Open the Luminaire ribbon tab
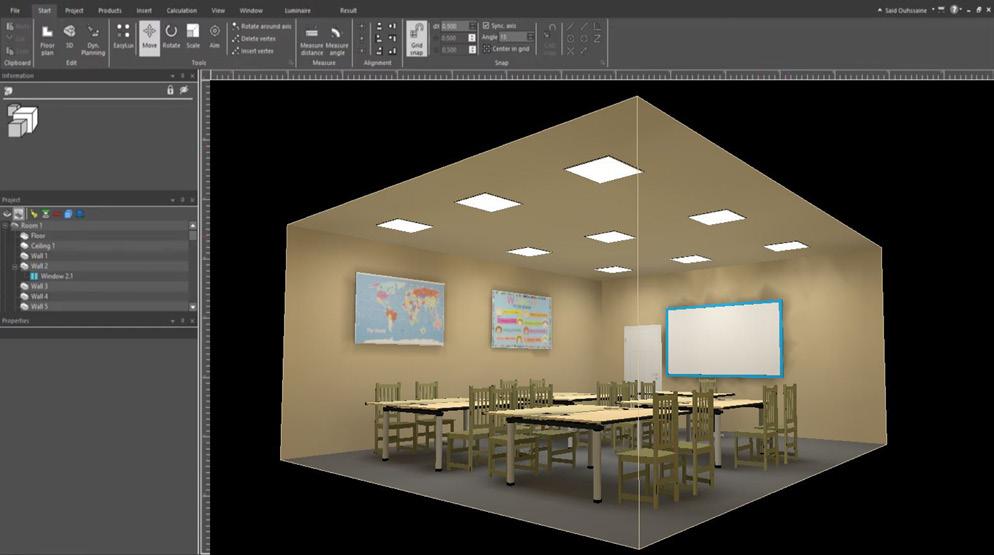This screenshot has width=994, height=555. tap(297, 10)
